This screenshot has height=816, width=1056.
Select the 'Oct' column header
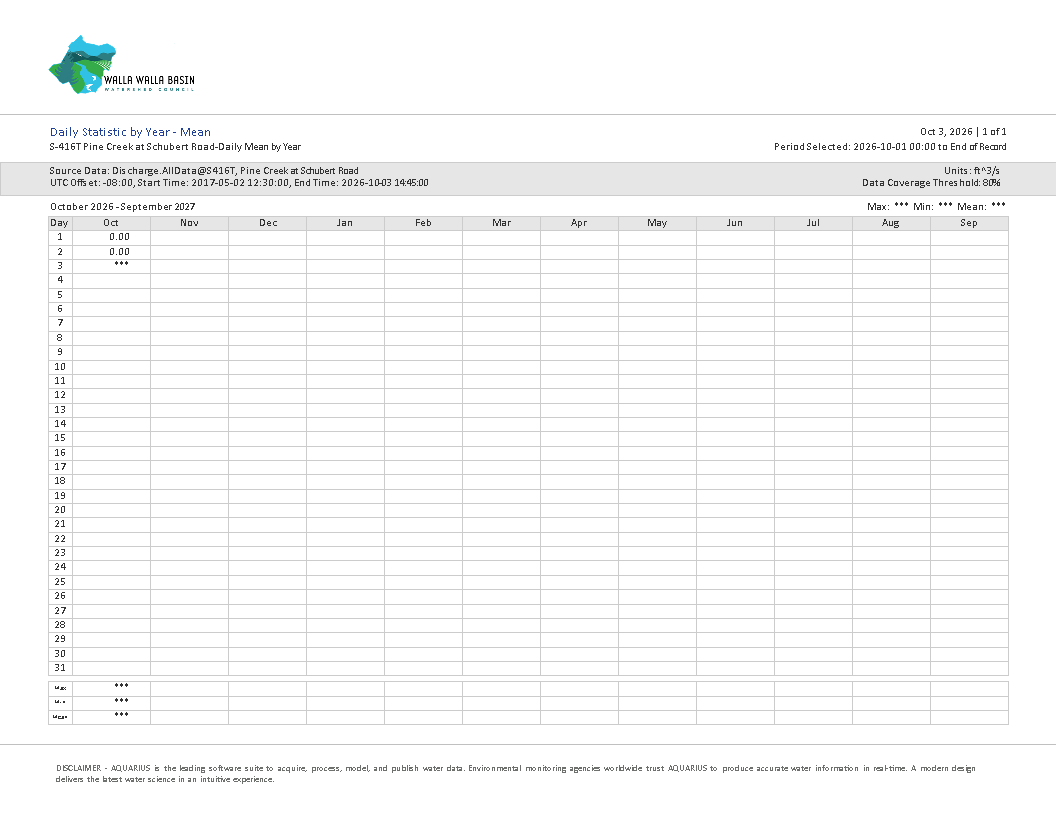point(111,223)
